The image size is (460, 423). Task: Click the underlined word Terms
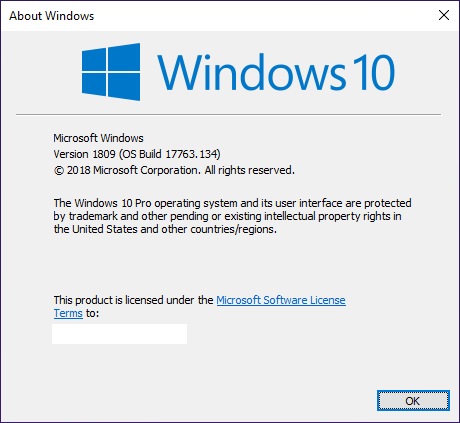[68, 313]
